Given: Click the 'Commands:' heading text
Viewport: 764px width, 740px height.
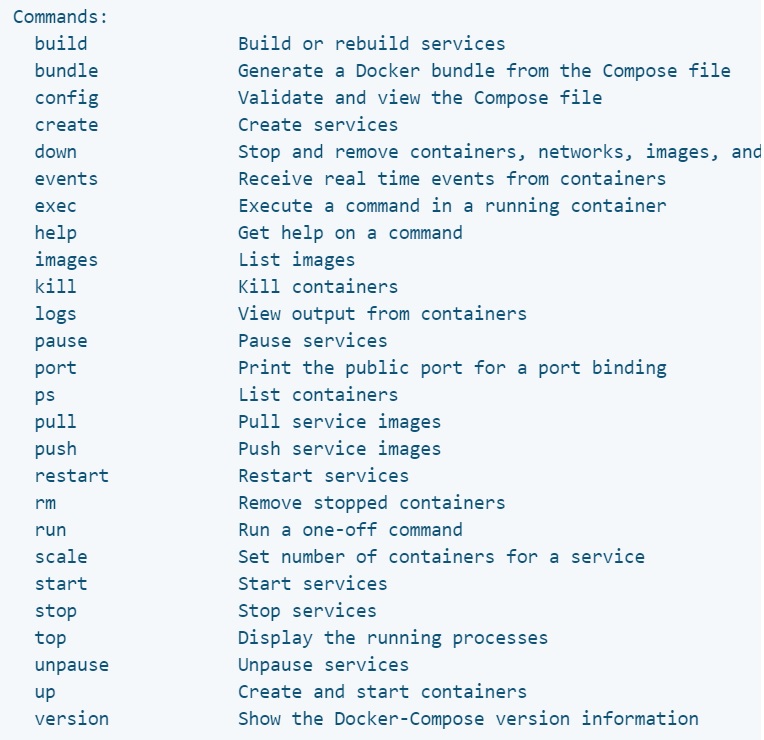Looking at the screenshot, I should pos(60,17).
